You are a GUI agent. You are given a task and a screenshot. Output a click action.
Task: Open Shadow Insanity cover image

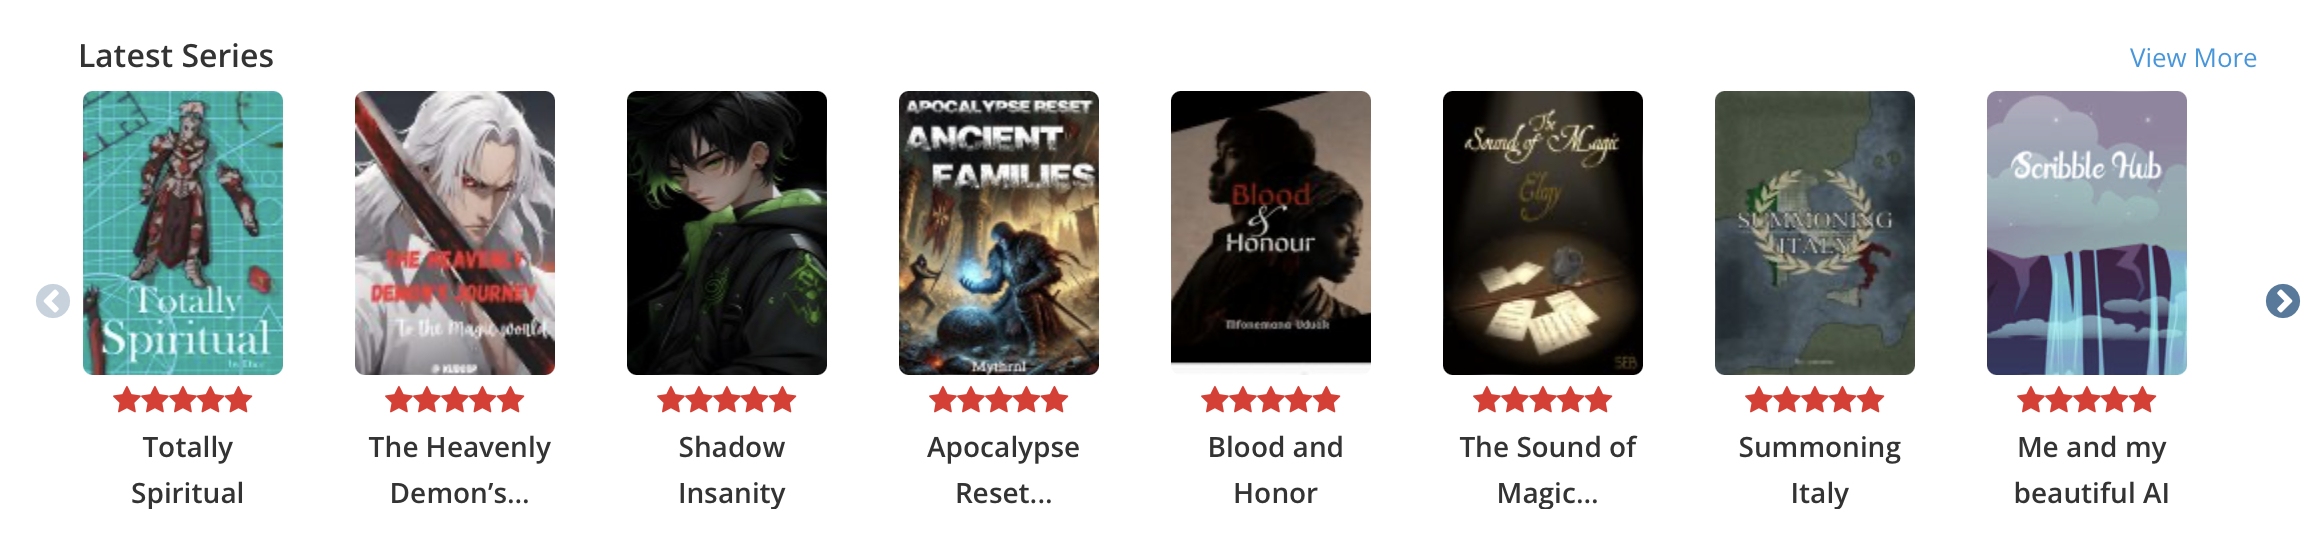click(x=727, y=233)
